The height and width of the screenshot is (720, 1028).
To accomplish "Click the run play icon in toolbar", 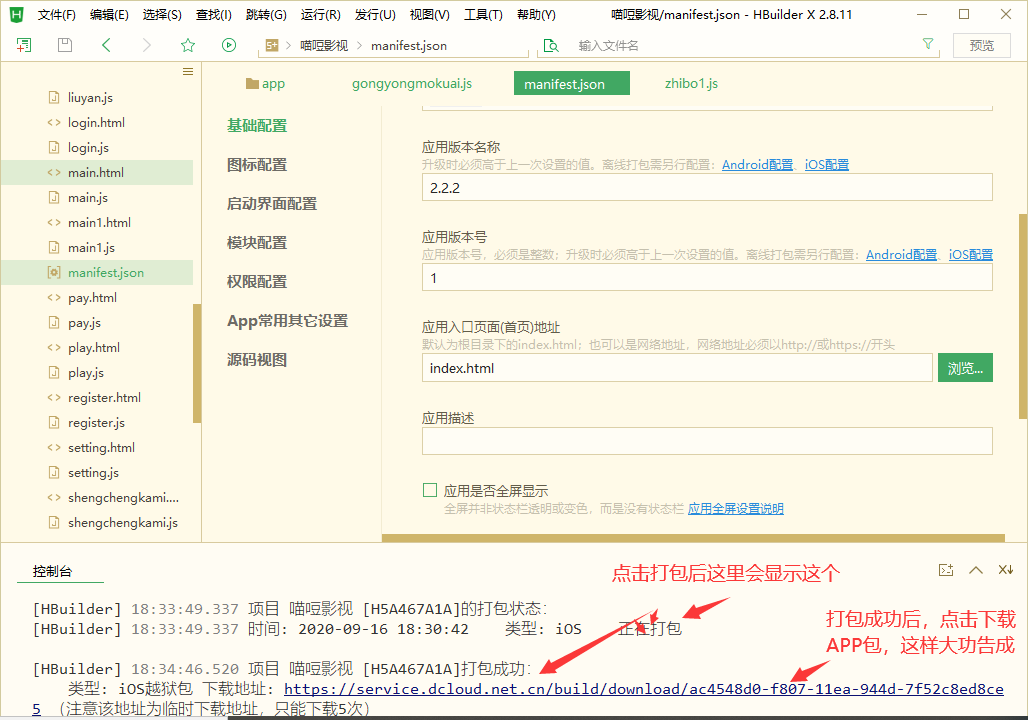I will click(229, 45).
